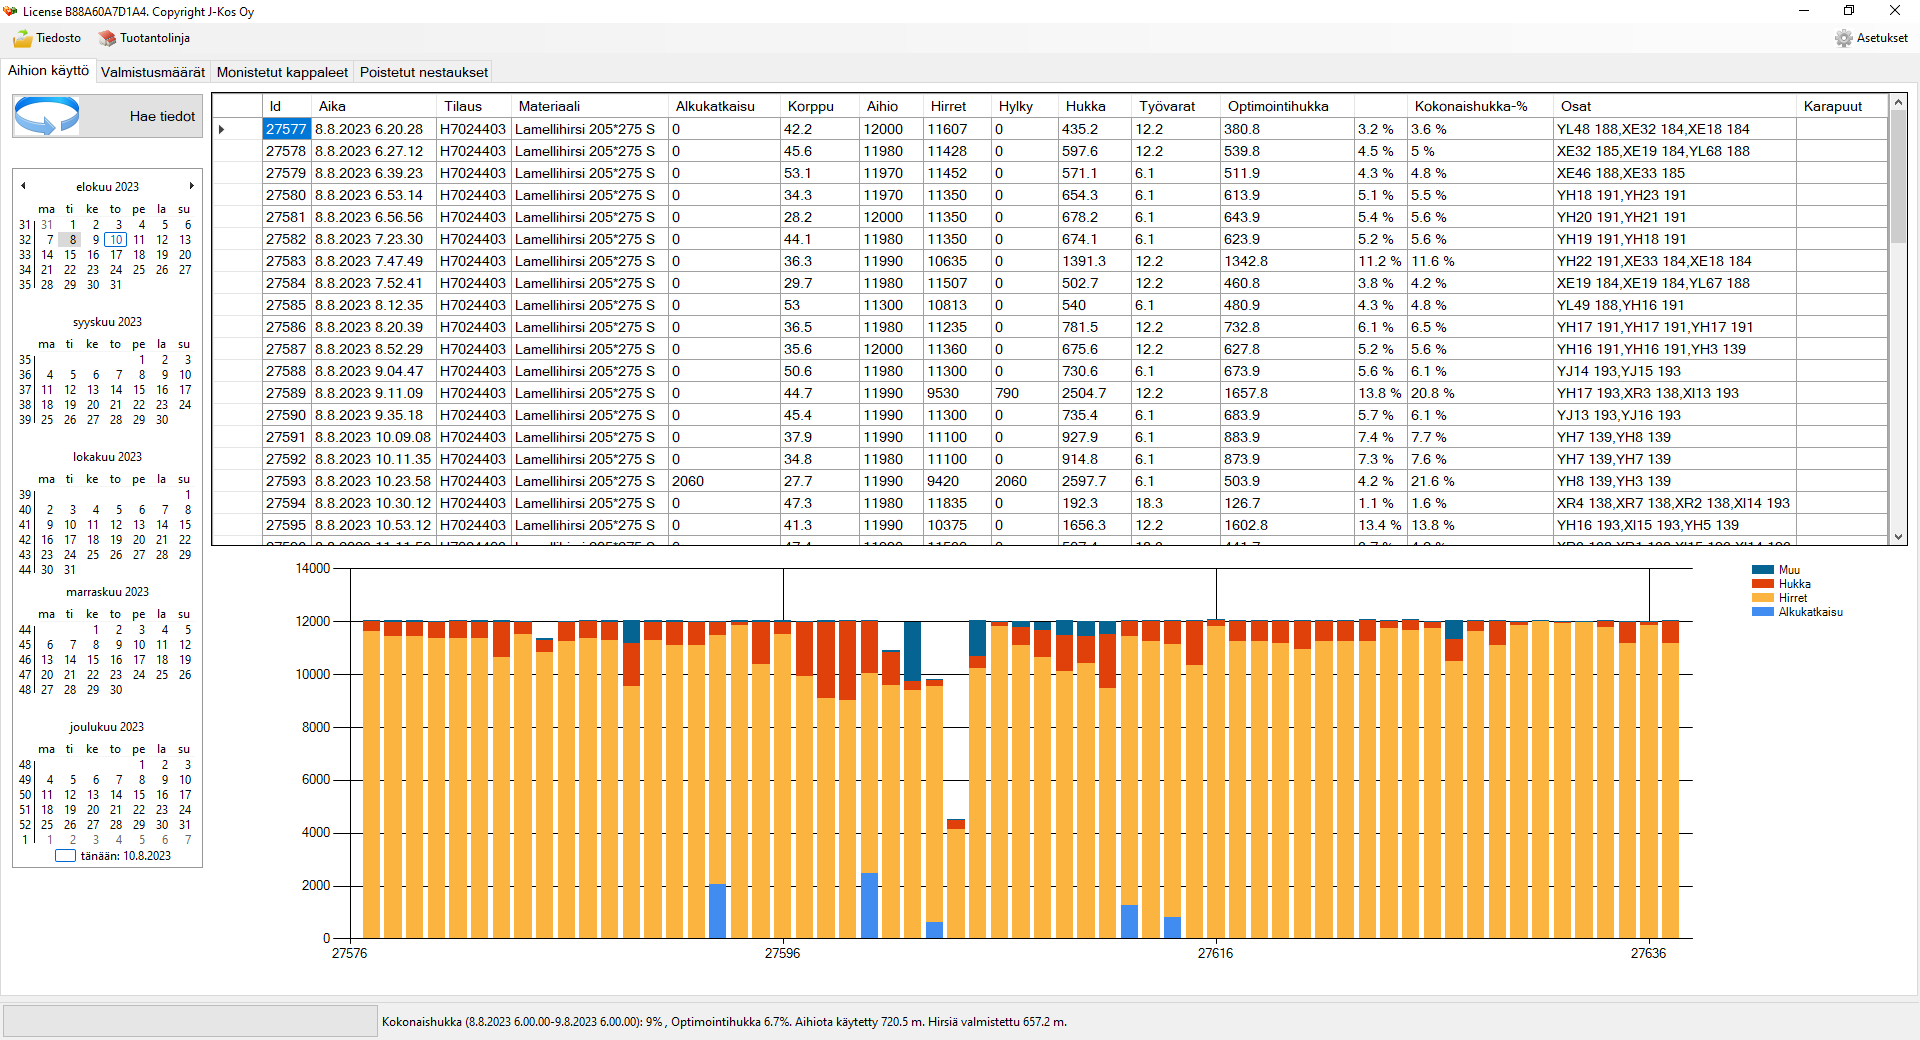Image resolution: width=1920 pixels, height=1040 pixels.
Task: Click the Tiedosto folder icon
Action: [x=23, y=38]
